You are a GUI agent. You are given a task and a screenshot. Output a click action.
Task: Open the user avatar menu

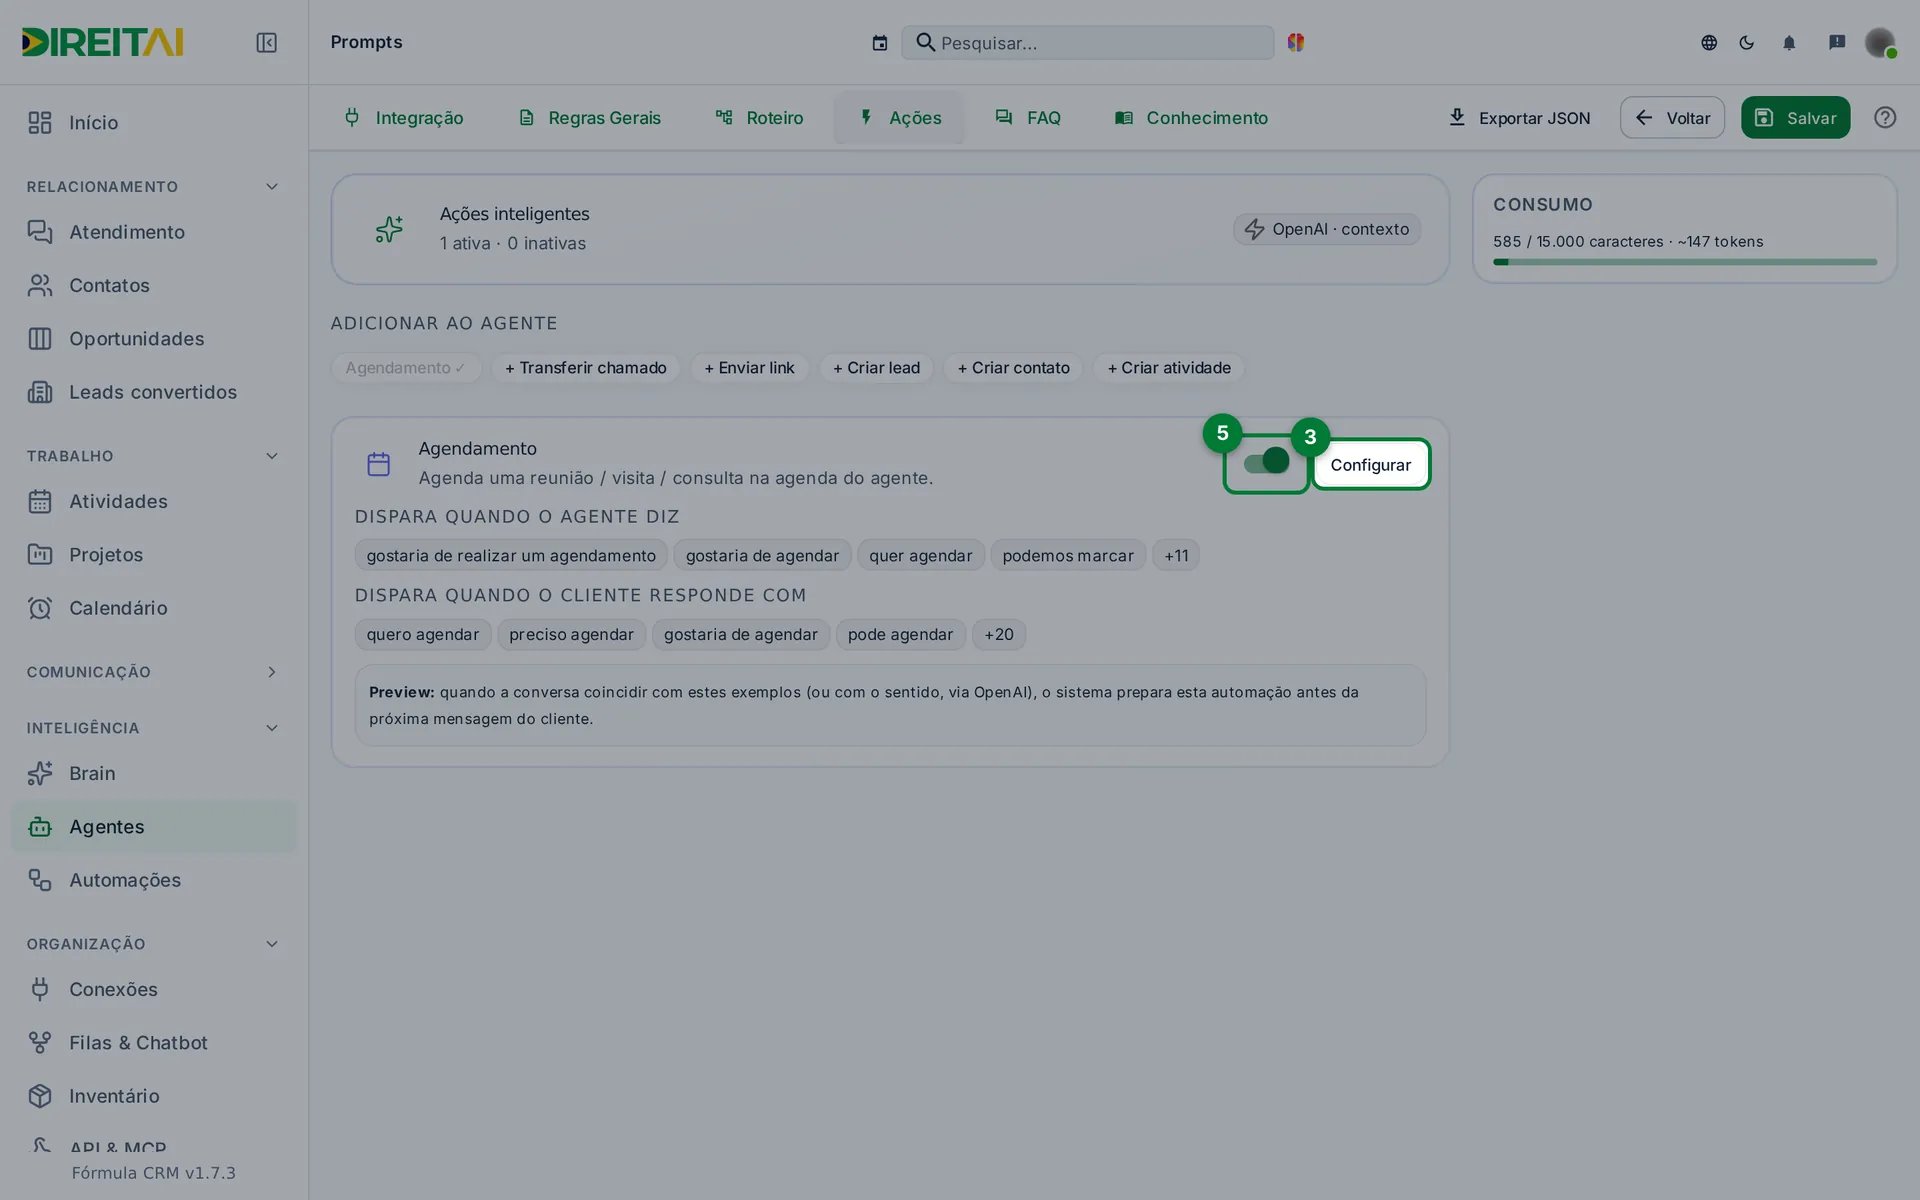(x=1880, y=42)
